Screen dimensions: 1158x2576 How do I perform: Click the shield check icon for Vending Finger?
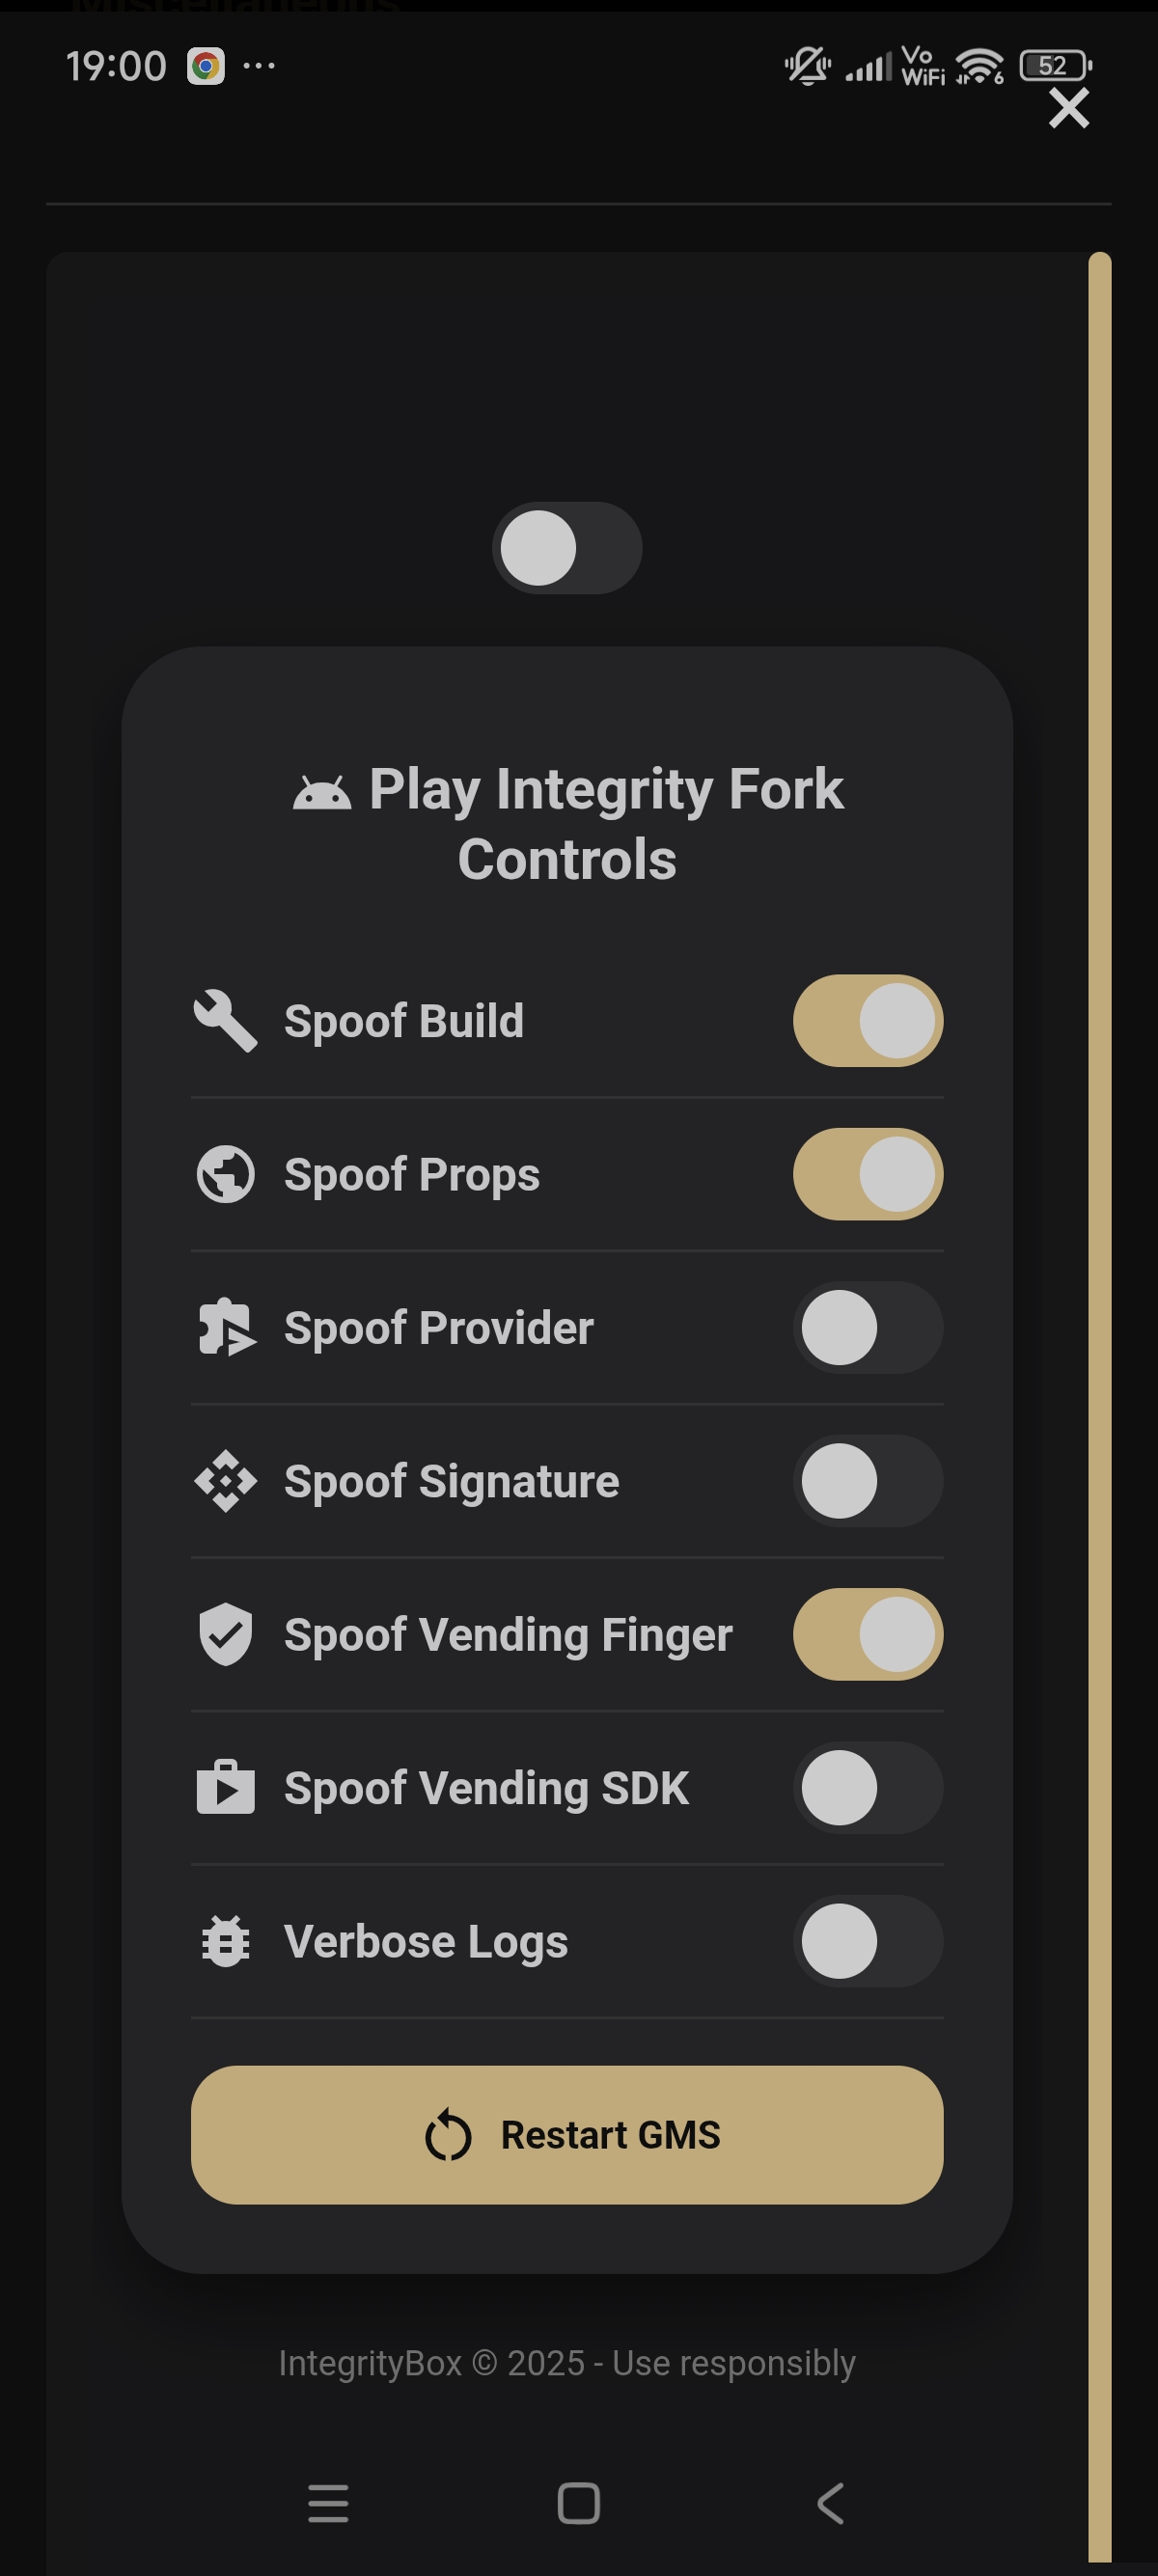pos(225,1635)
